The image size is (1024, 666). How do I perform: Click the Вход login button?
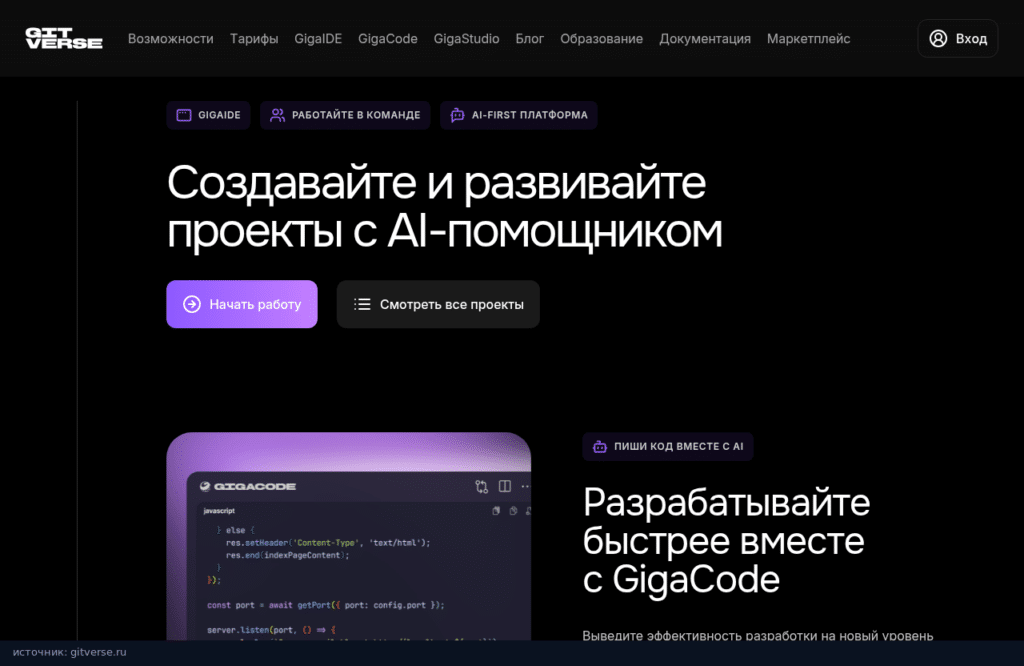pyautogui.click(x=958, y=39)
